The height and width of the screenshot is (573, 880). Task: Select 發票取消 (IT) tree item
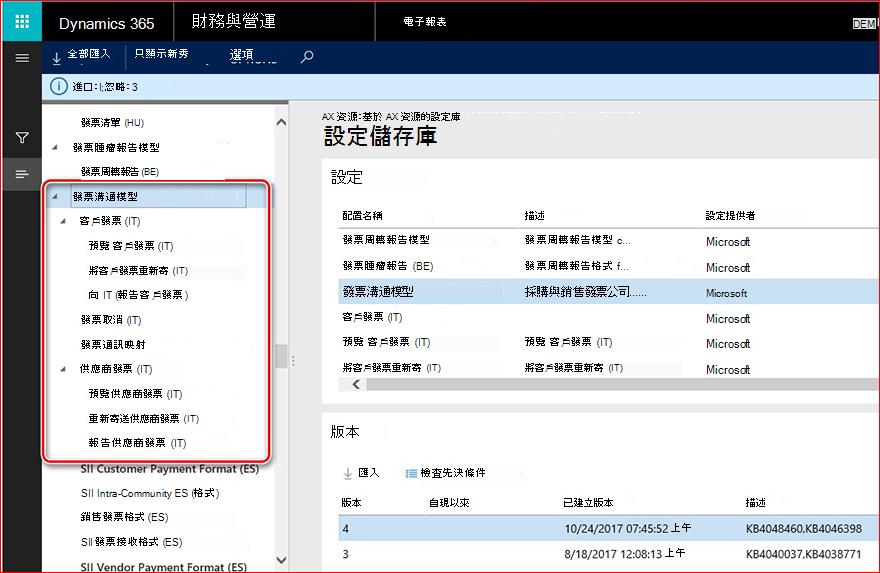(111, 320)
